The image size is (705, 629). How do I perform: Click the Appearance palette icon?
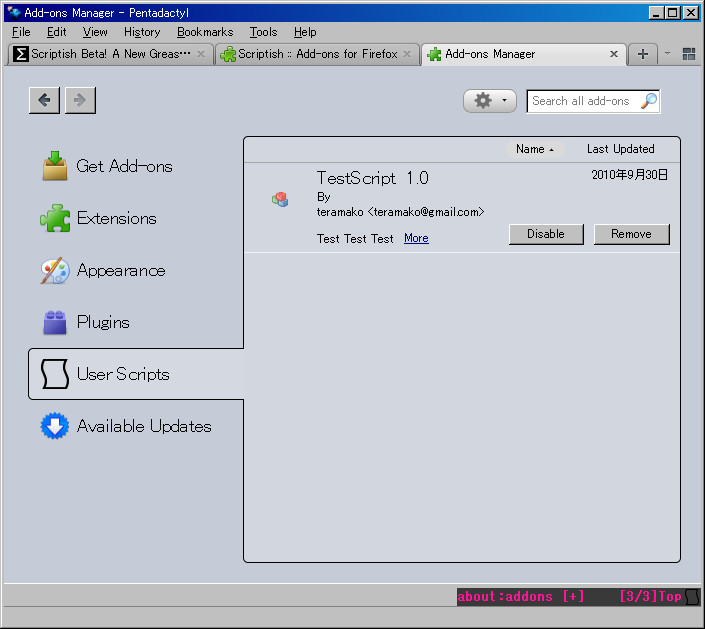pos(55,271)
